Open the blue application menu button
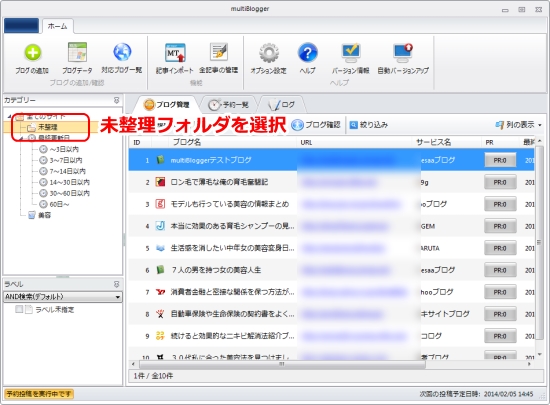Viewport: 550px width, 405px height. click(21, 26)
